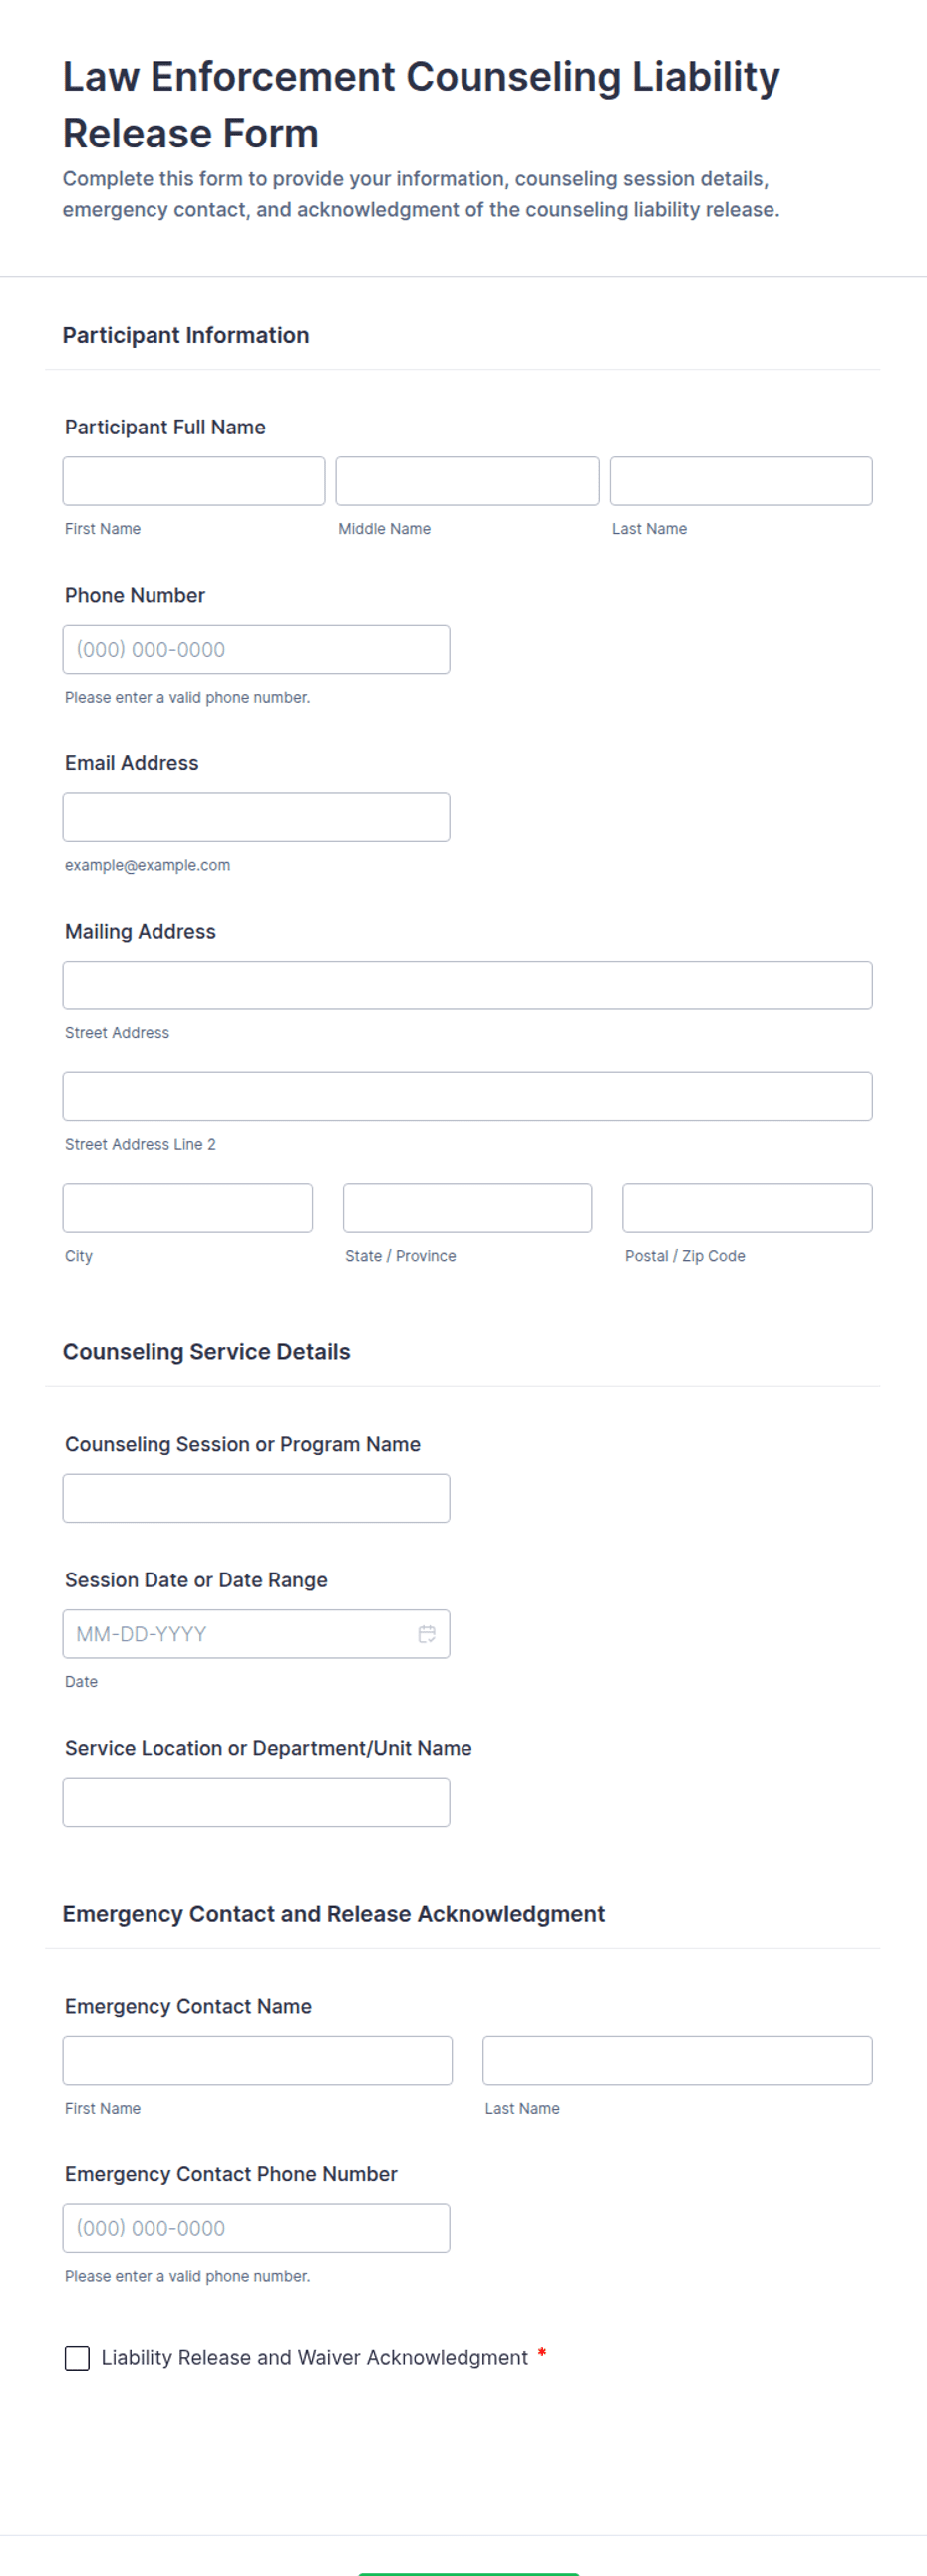Check the Liability Release and Waiver Acknowledgment box

[77, 2357]
